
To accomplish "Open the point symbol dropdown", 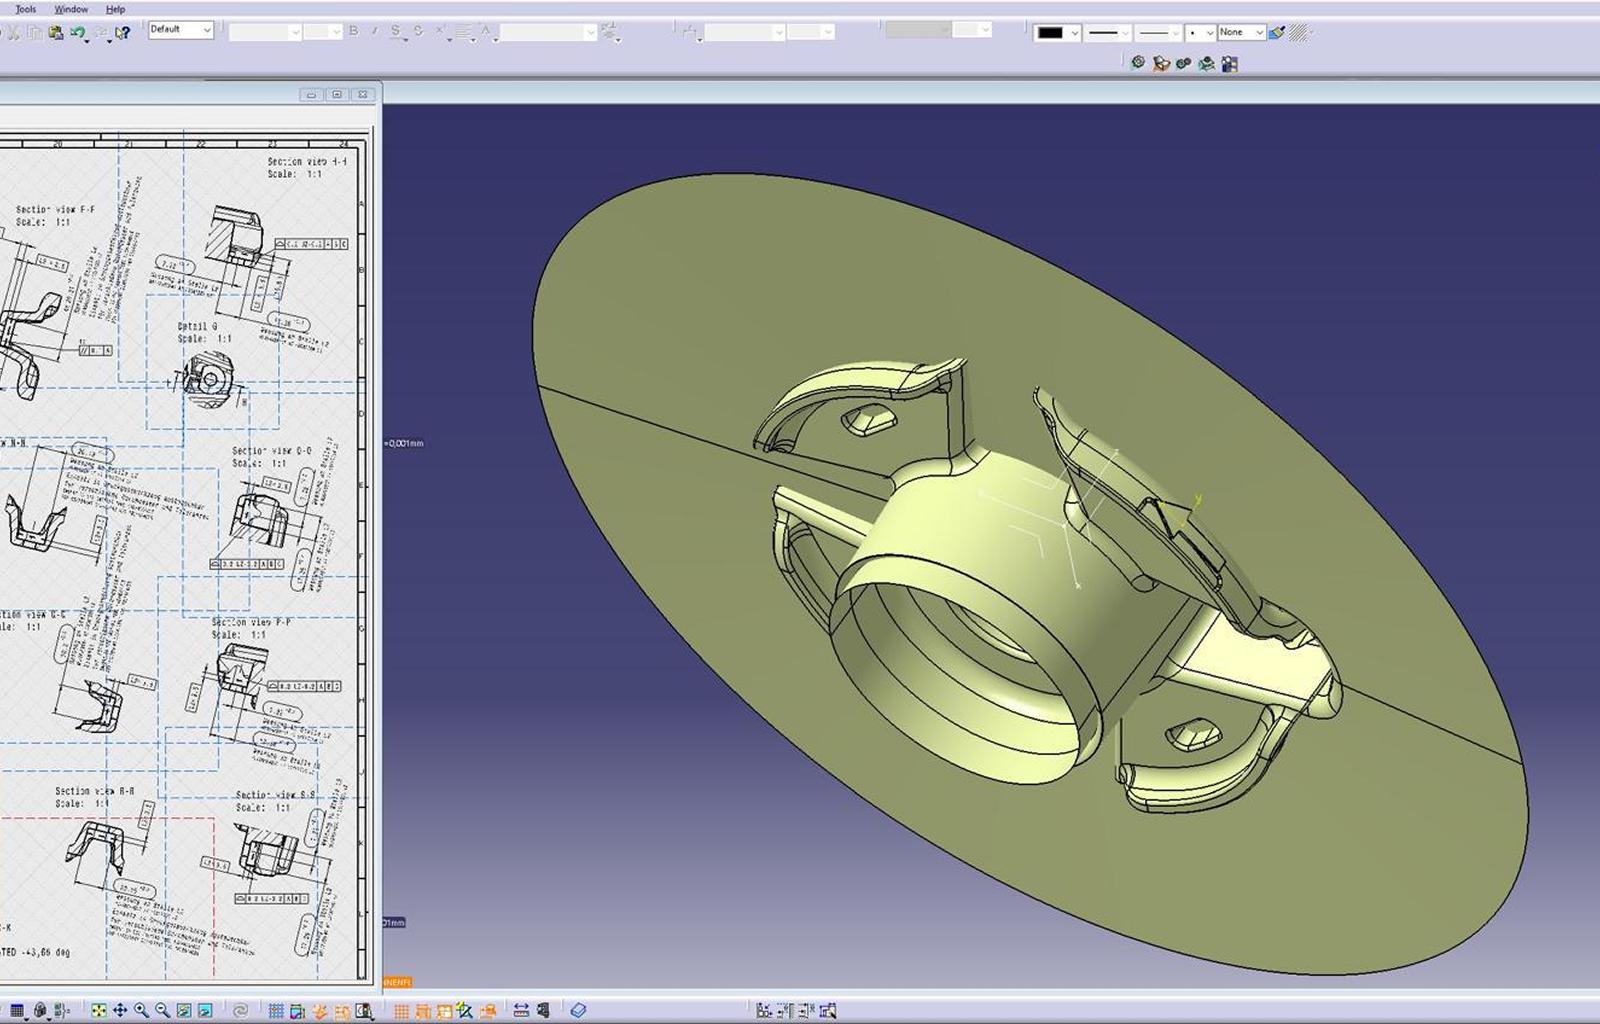I will tap(1200, 33).
